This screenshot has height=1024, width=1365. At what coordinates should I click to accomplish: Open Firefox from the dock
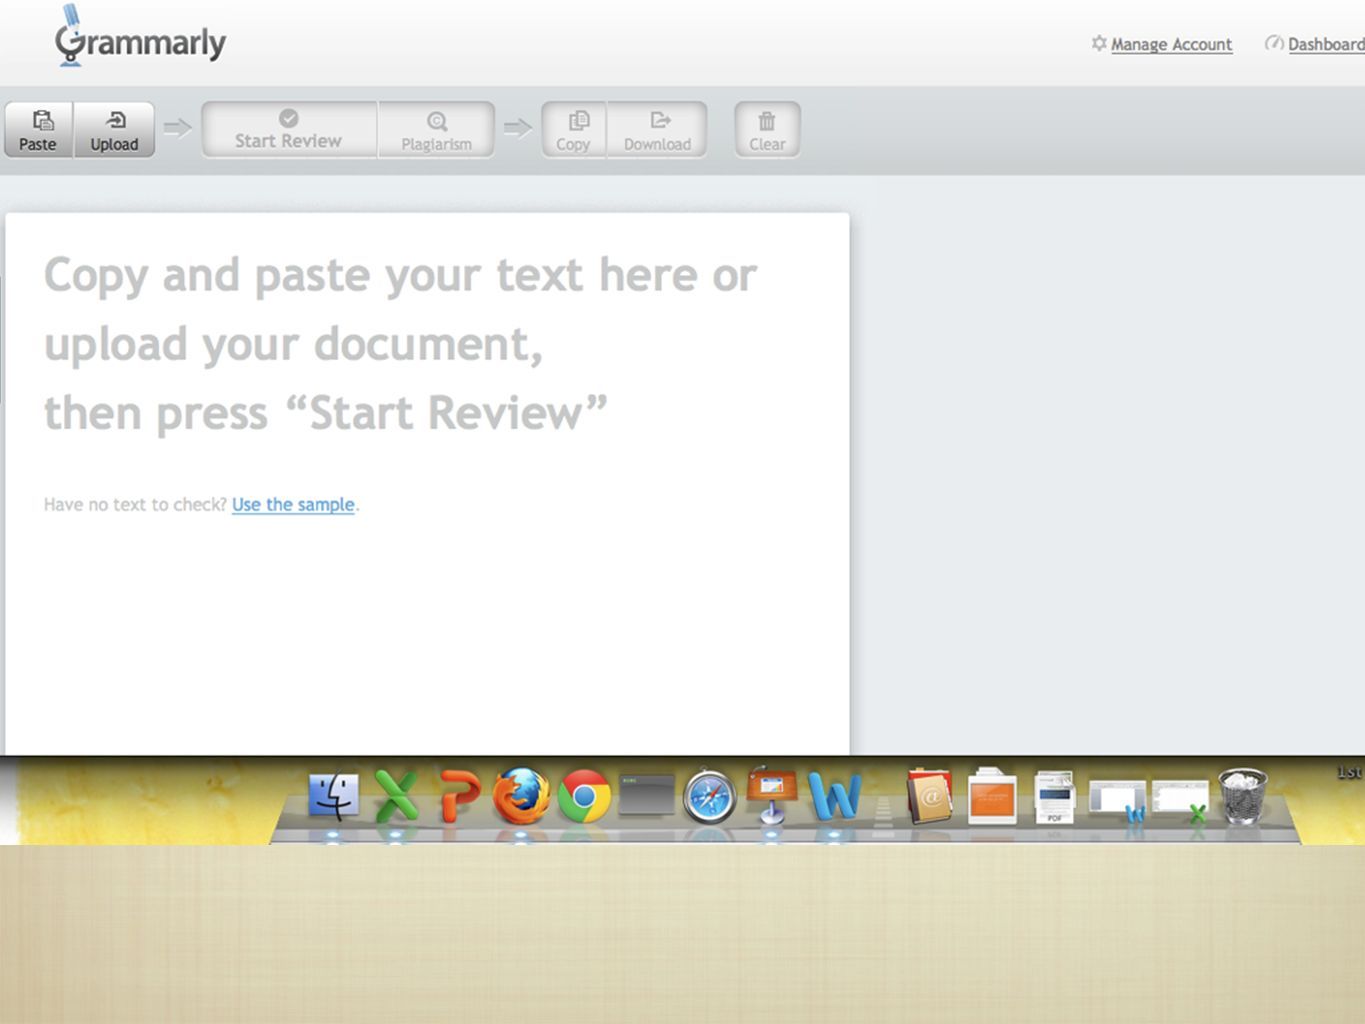(x=521, y=796)
